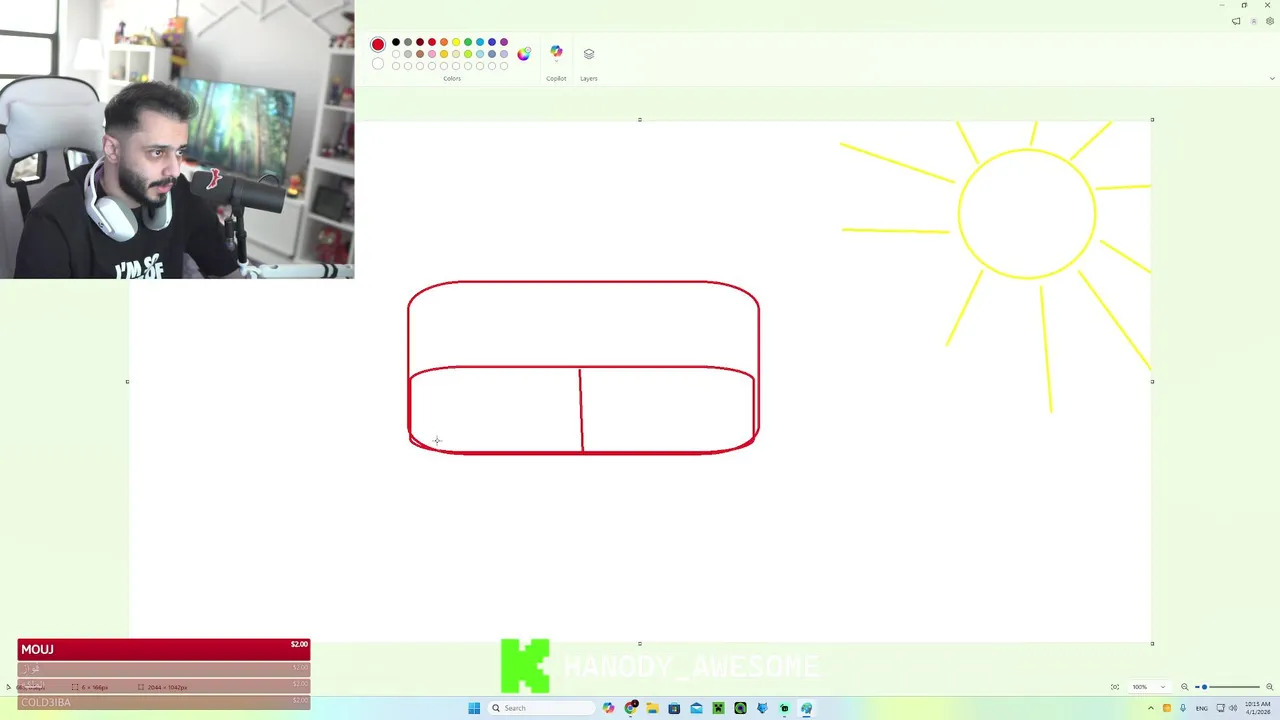Open the account profile icon
1280x720 pixels.
point(1254,21)
